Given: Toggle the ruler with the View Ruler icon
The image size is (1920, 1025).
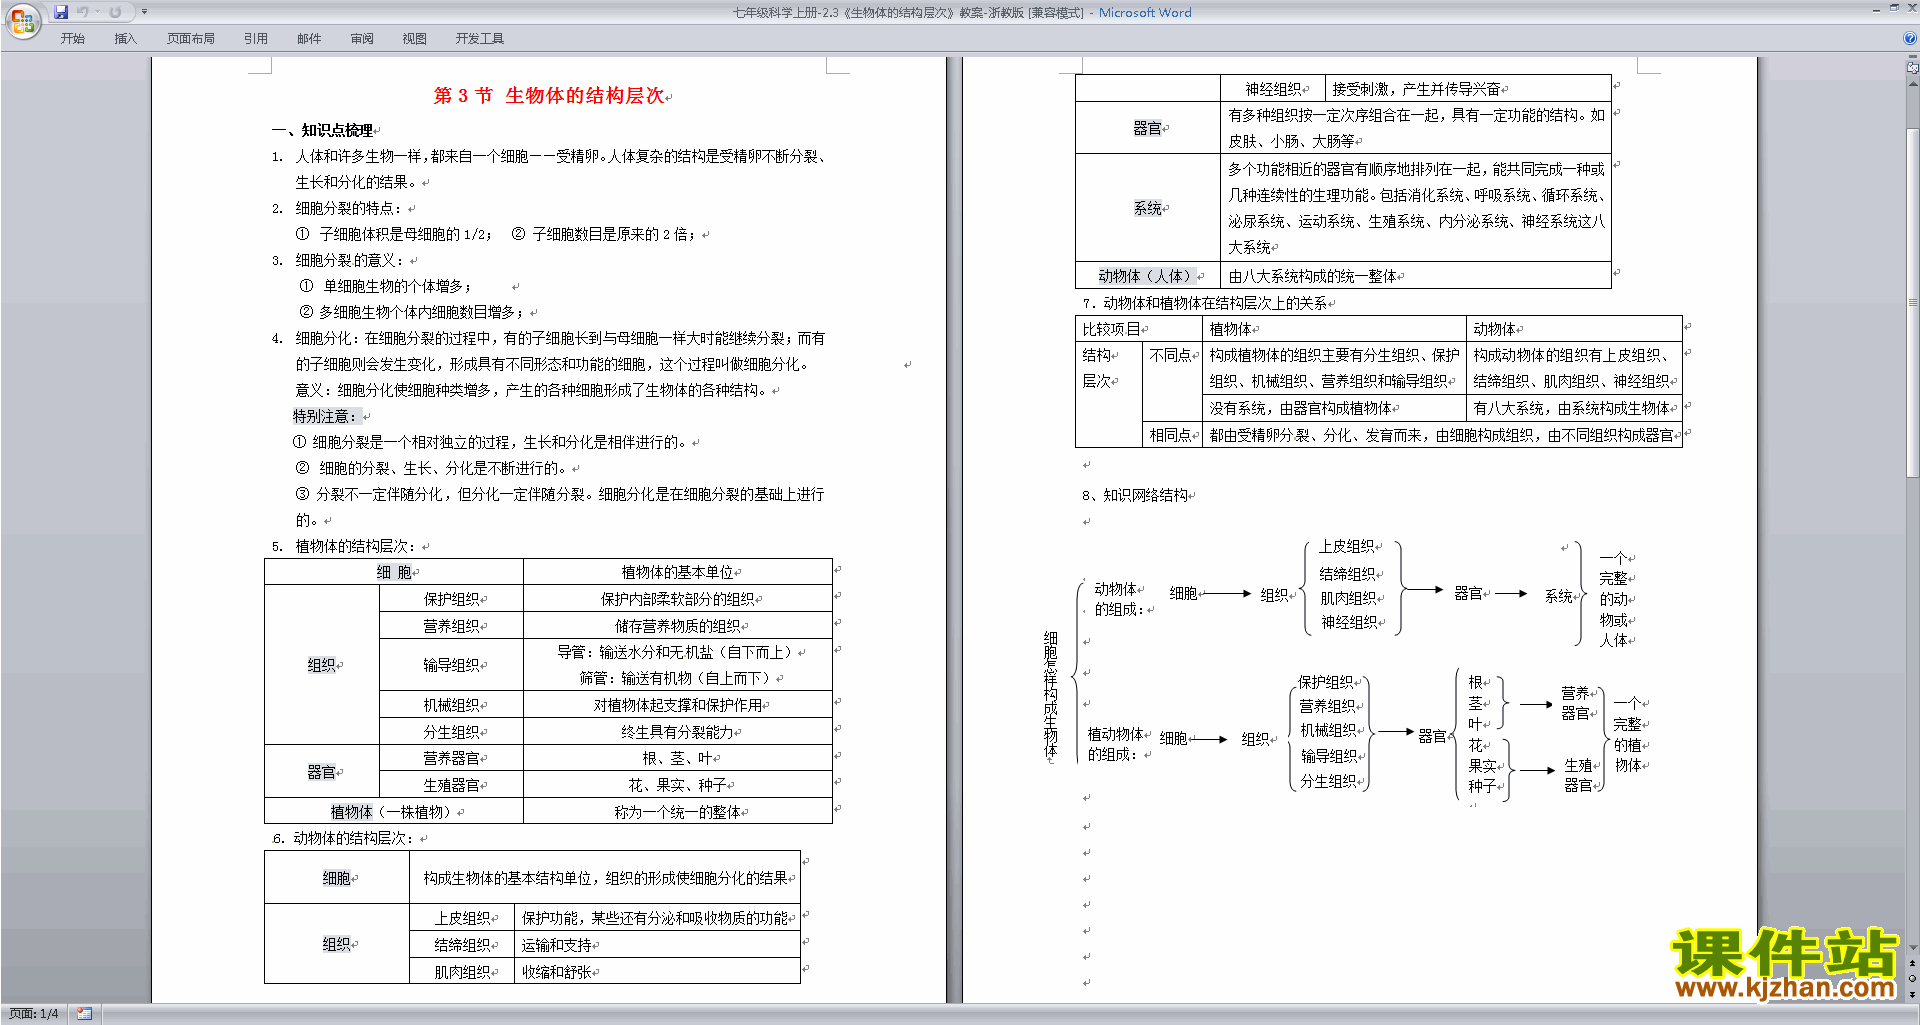Looking at the screenshot, I should pos(1913,68).
